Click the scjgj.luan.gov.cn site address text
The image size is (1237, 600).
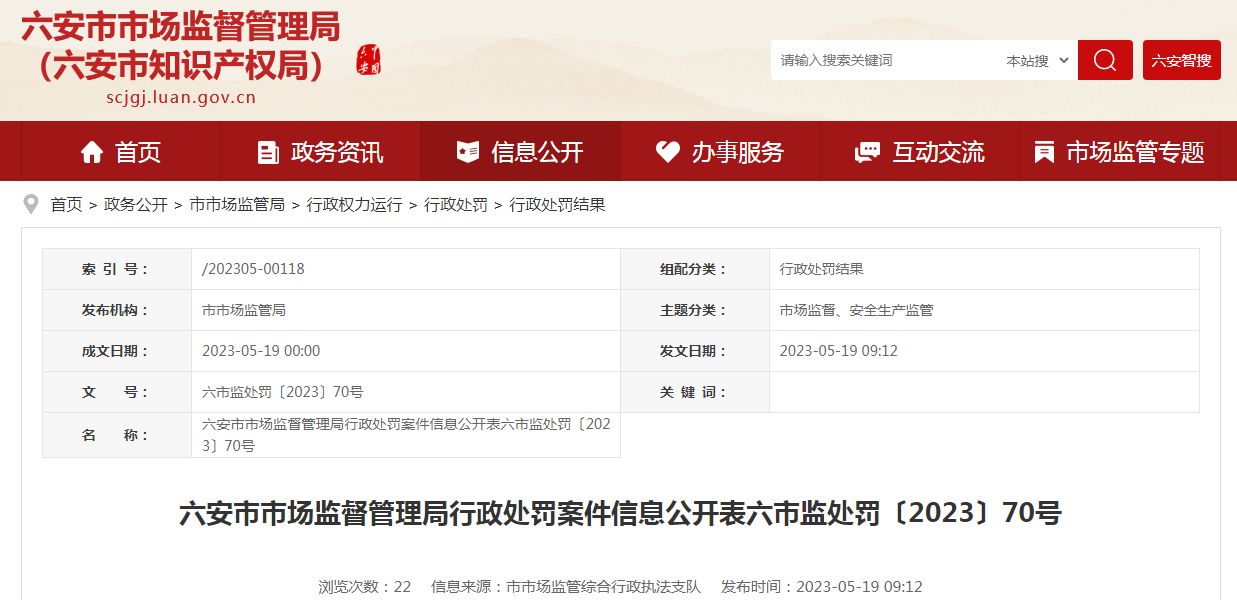[181, 98]
